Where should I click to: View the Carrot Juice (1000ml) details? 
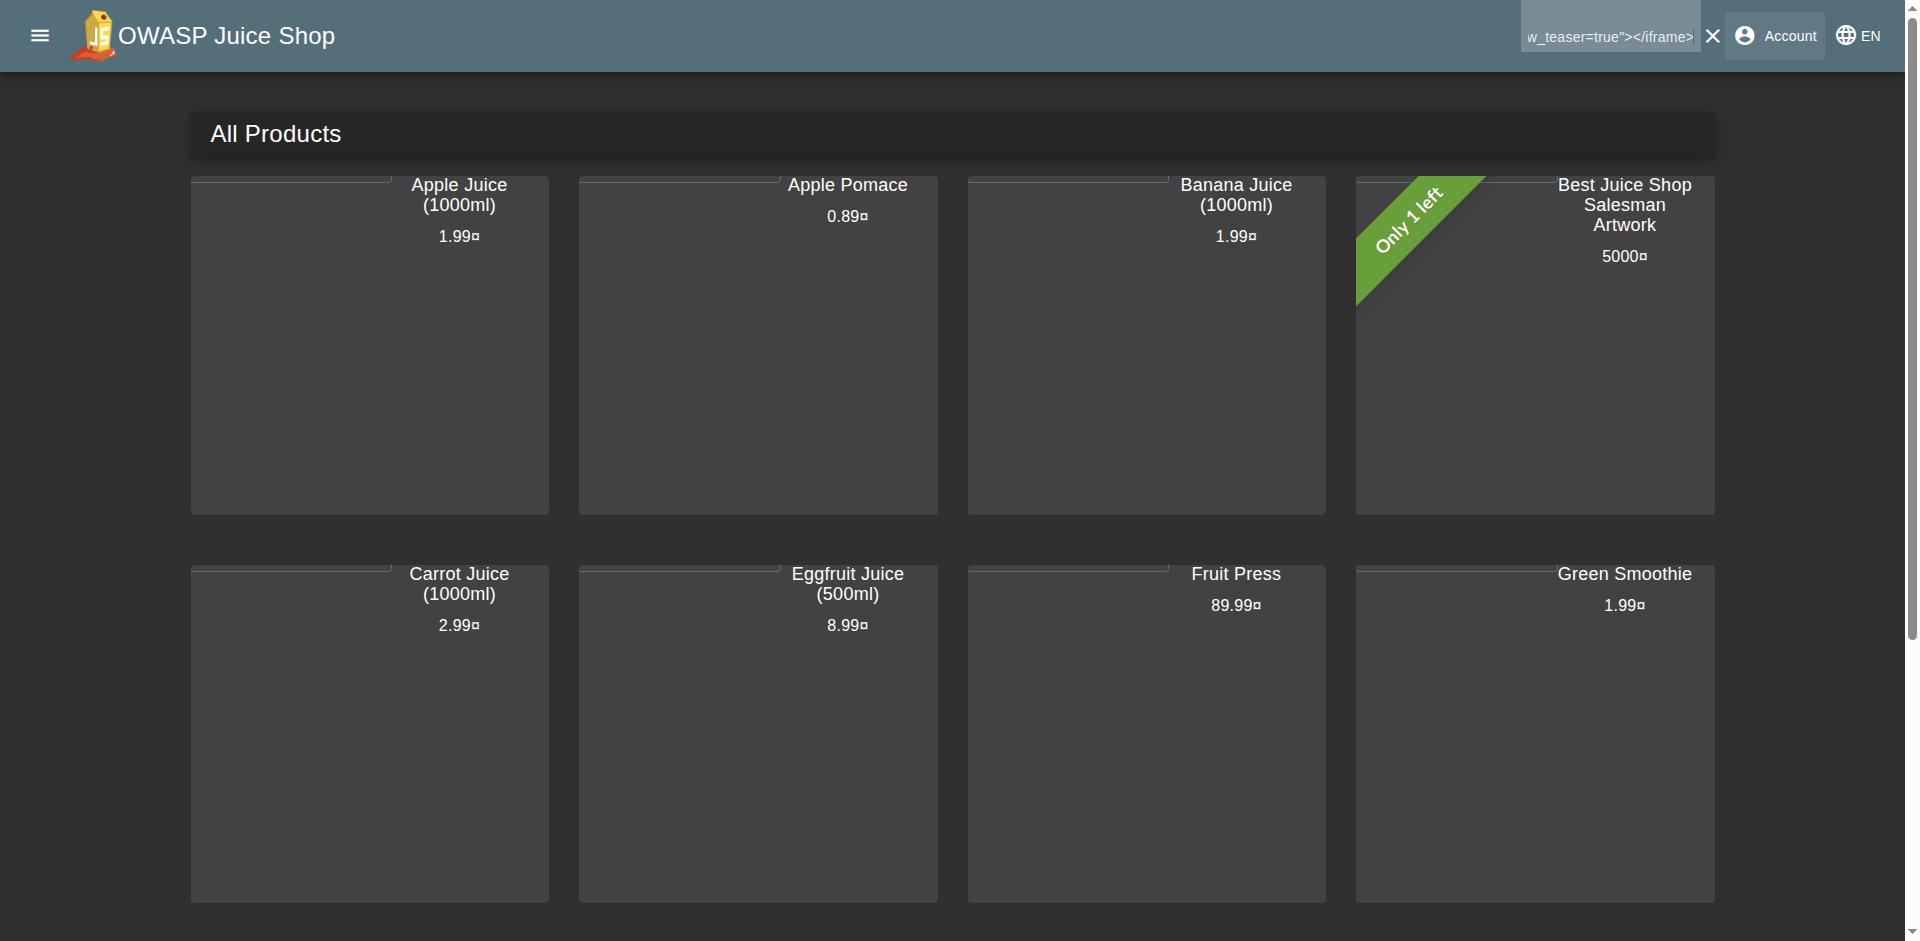[x=369, y=733]
